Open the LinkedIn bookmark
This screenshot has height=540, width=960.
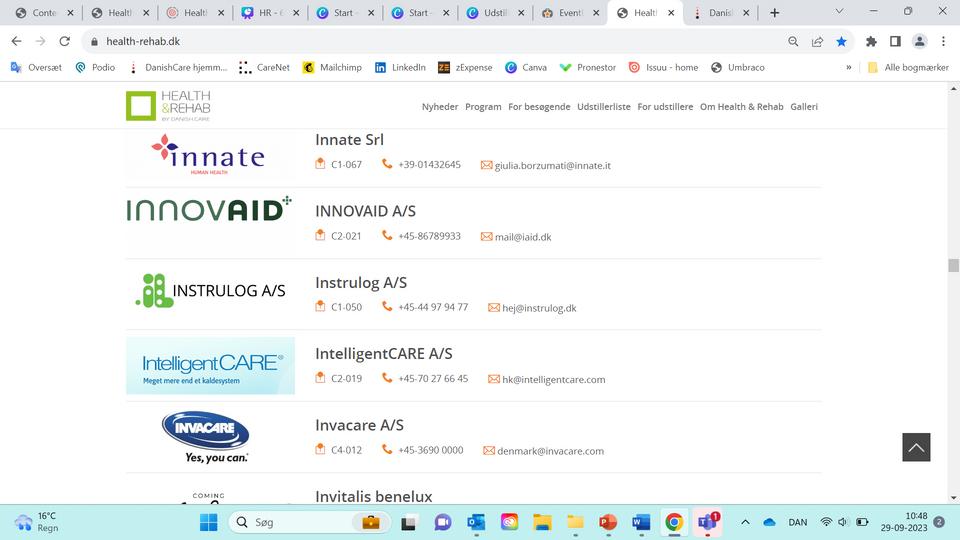(400, 67)
